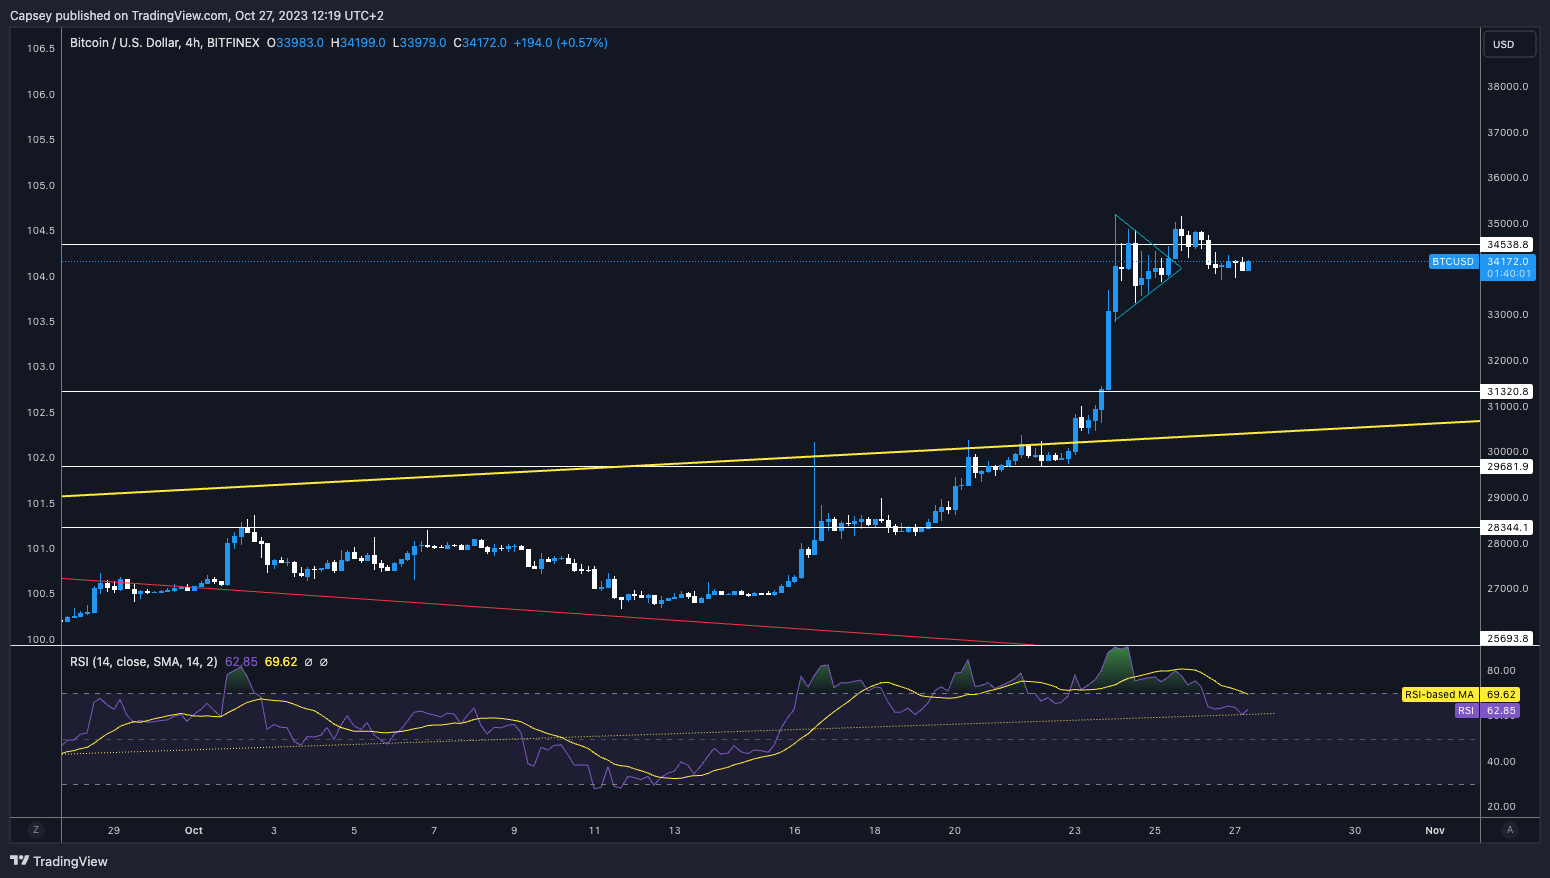This screenshot has width=1550, height=878.
Task: Click the 01:40:01 countdown timer
Action: click(1506, 272)
